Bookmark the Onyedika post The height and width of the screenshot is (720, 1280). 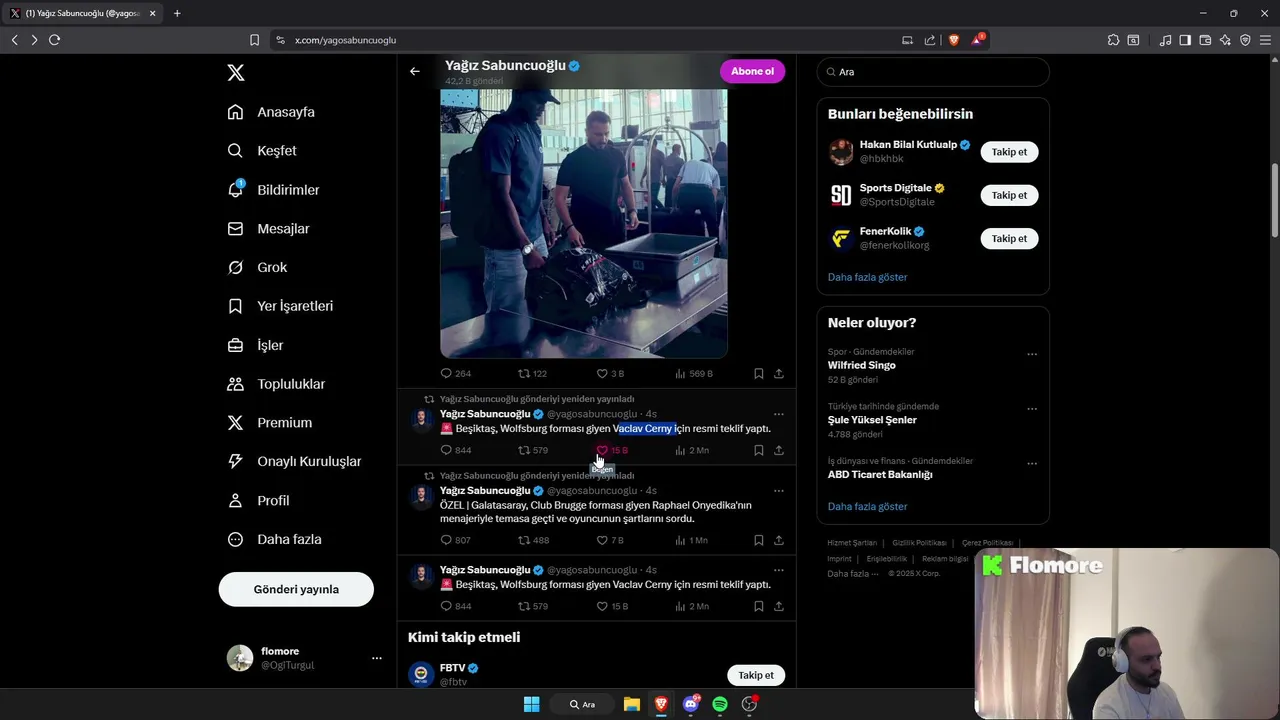tap(759, 541)
